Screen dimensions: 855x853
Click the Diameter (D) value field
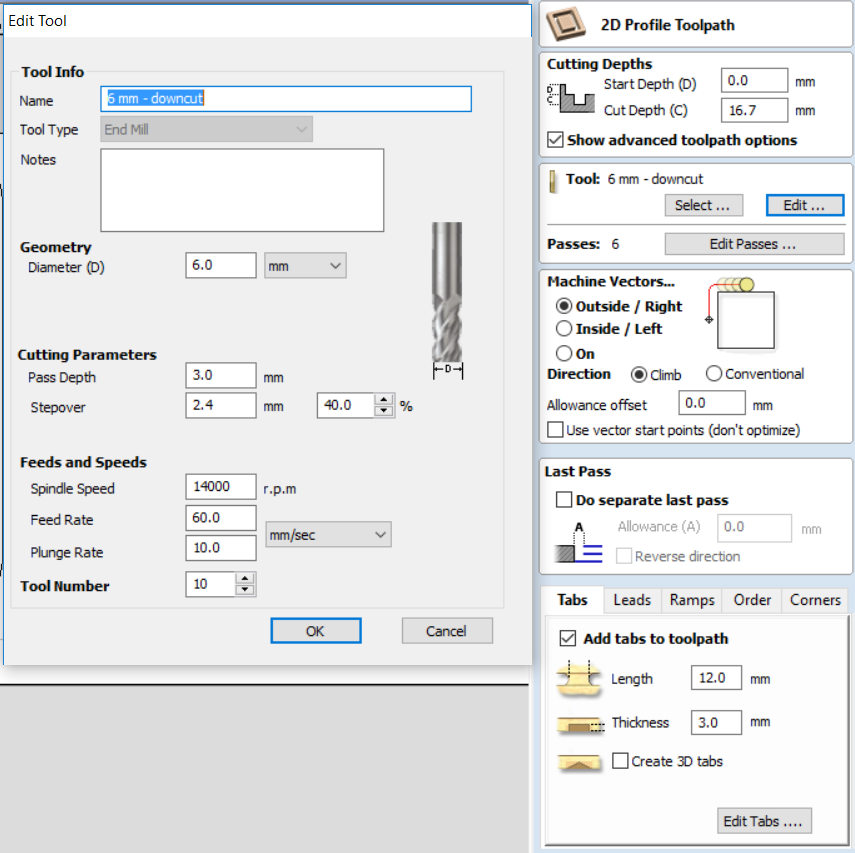coord(220,265)
